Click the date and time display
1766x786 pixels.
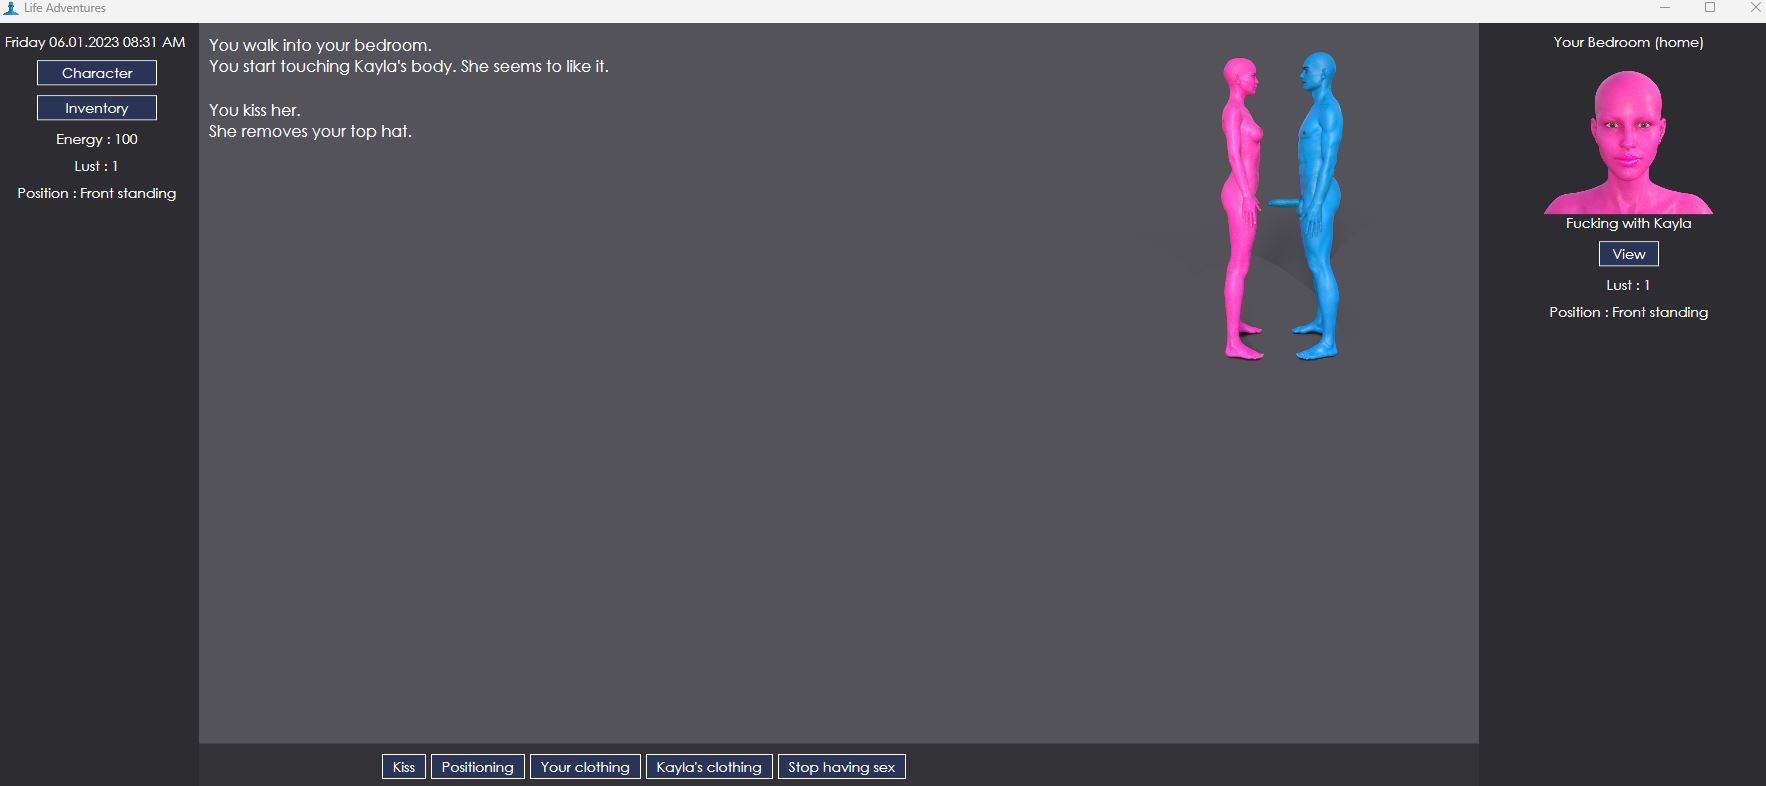[95, 42]
